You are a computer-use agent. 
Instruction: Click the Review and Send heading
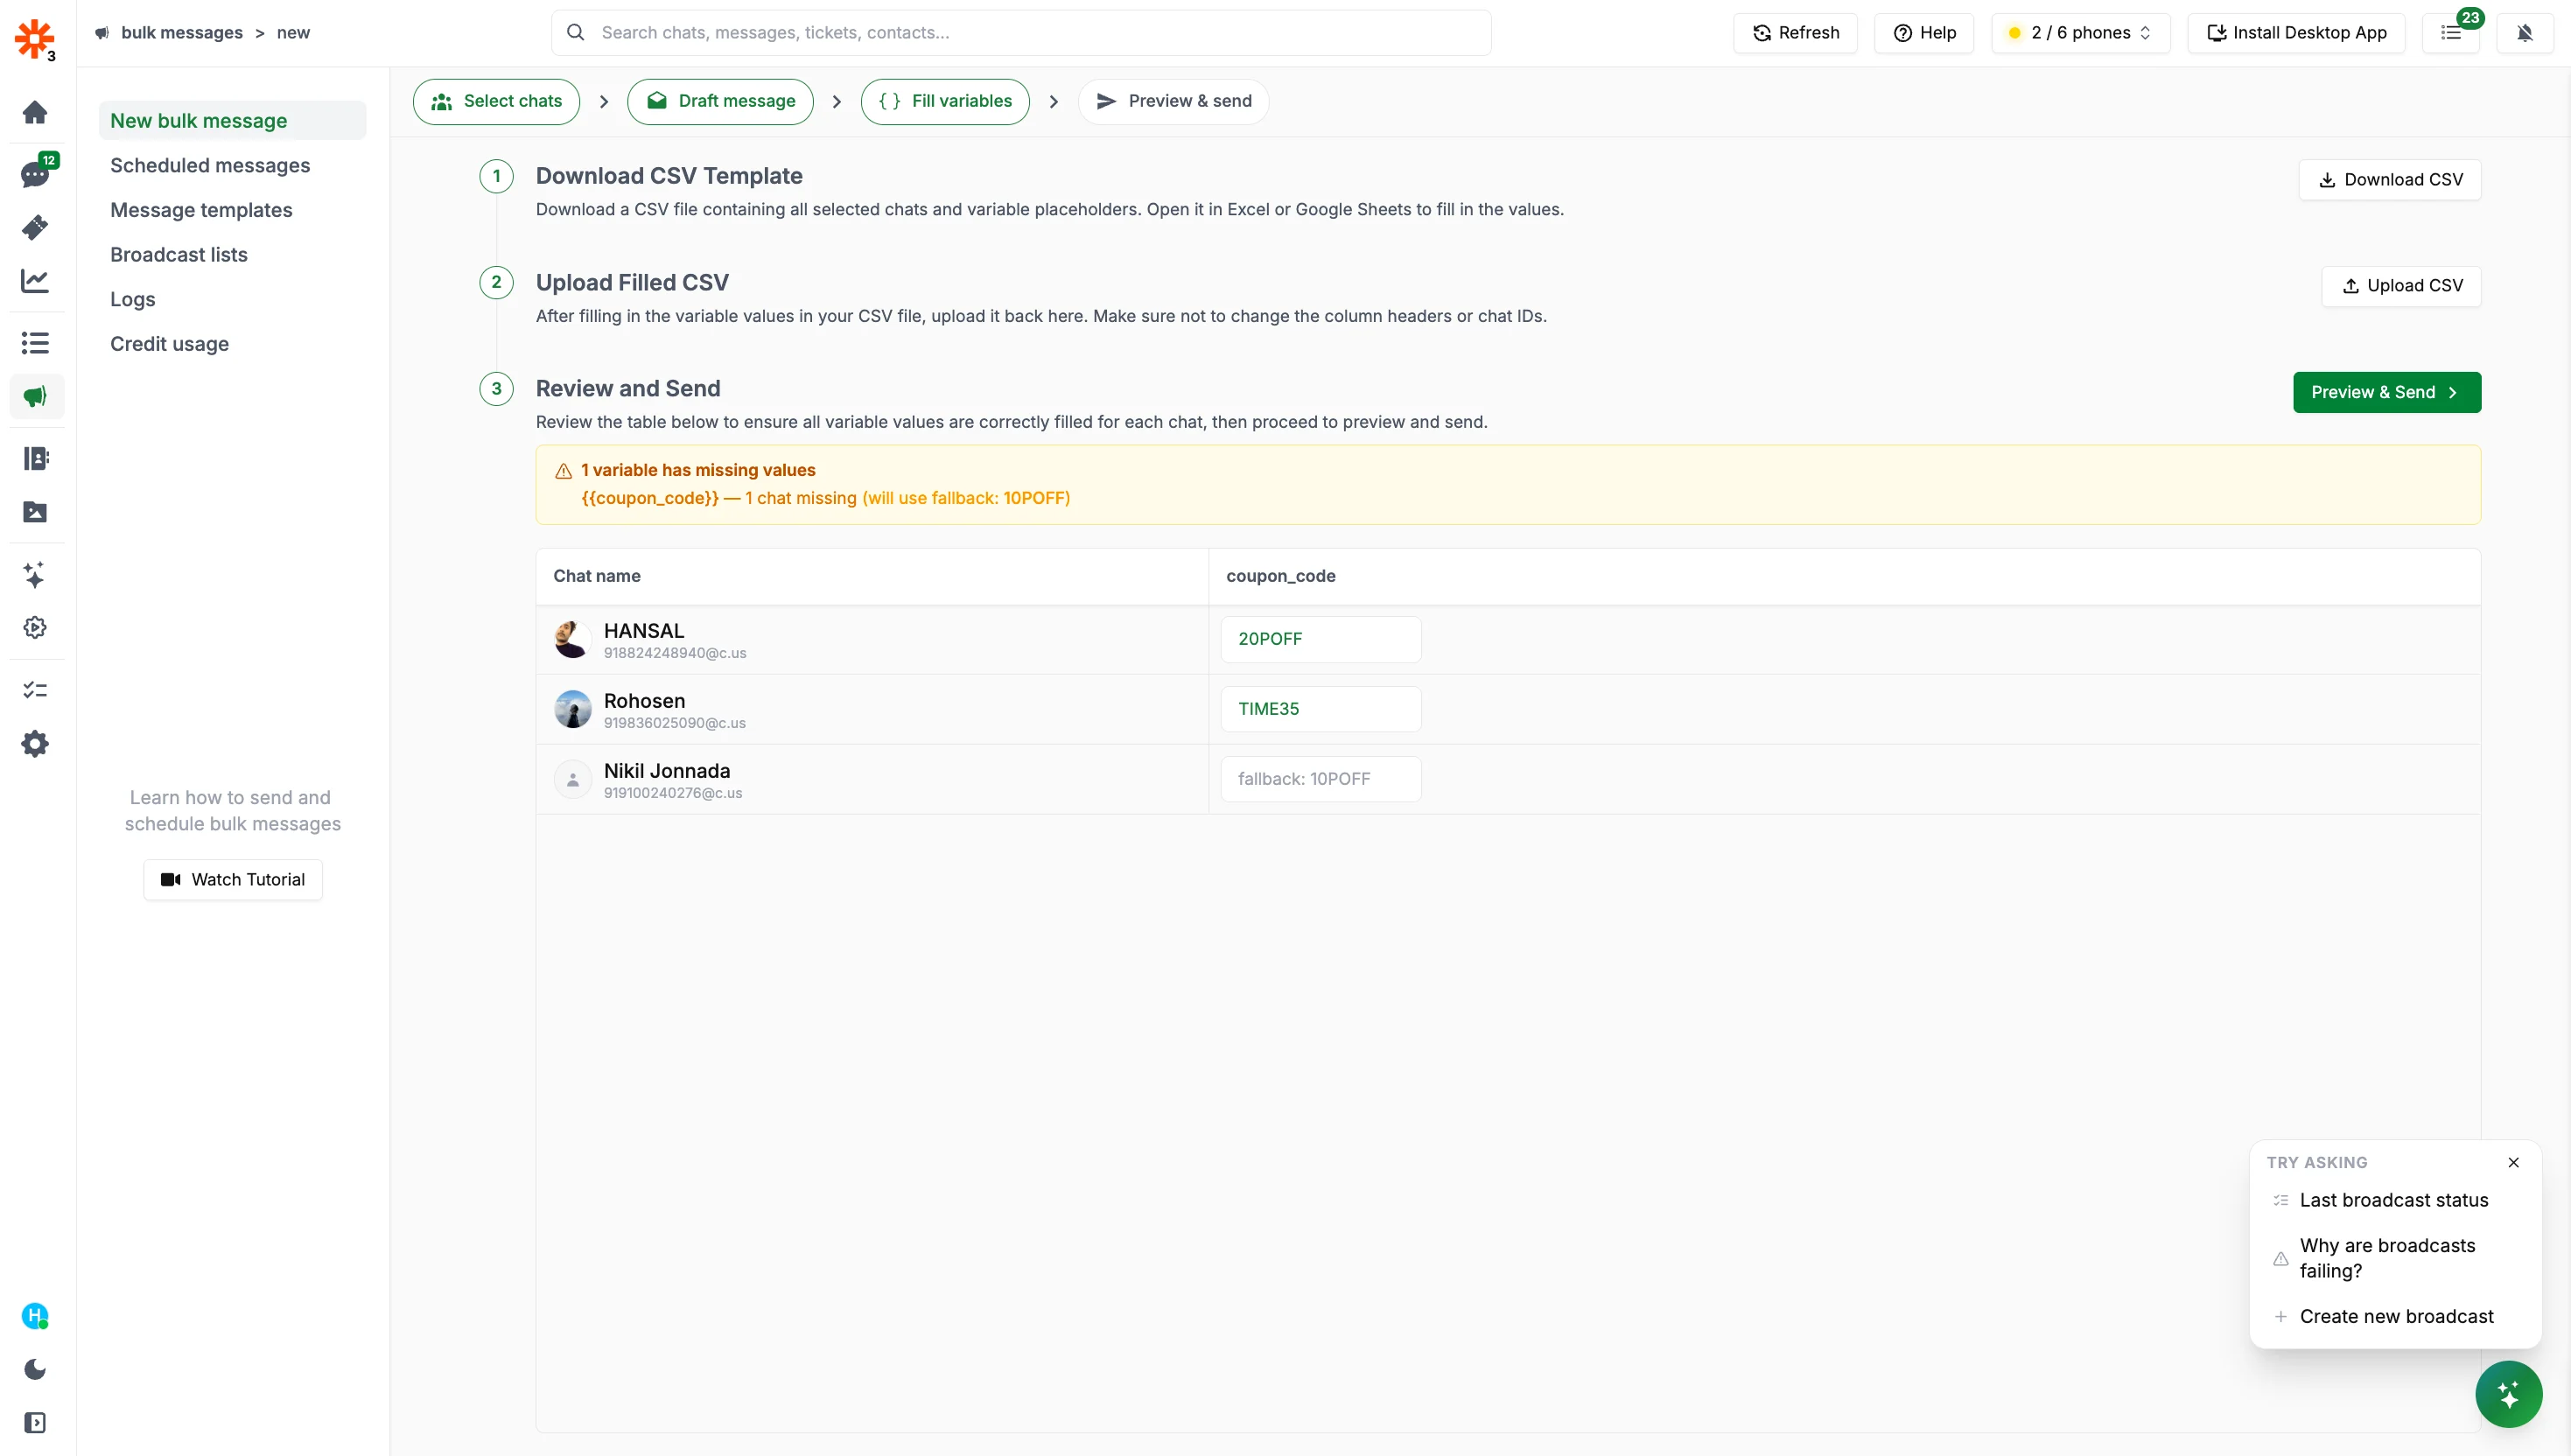[628, 389]
